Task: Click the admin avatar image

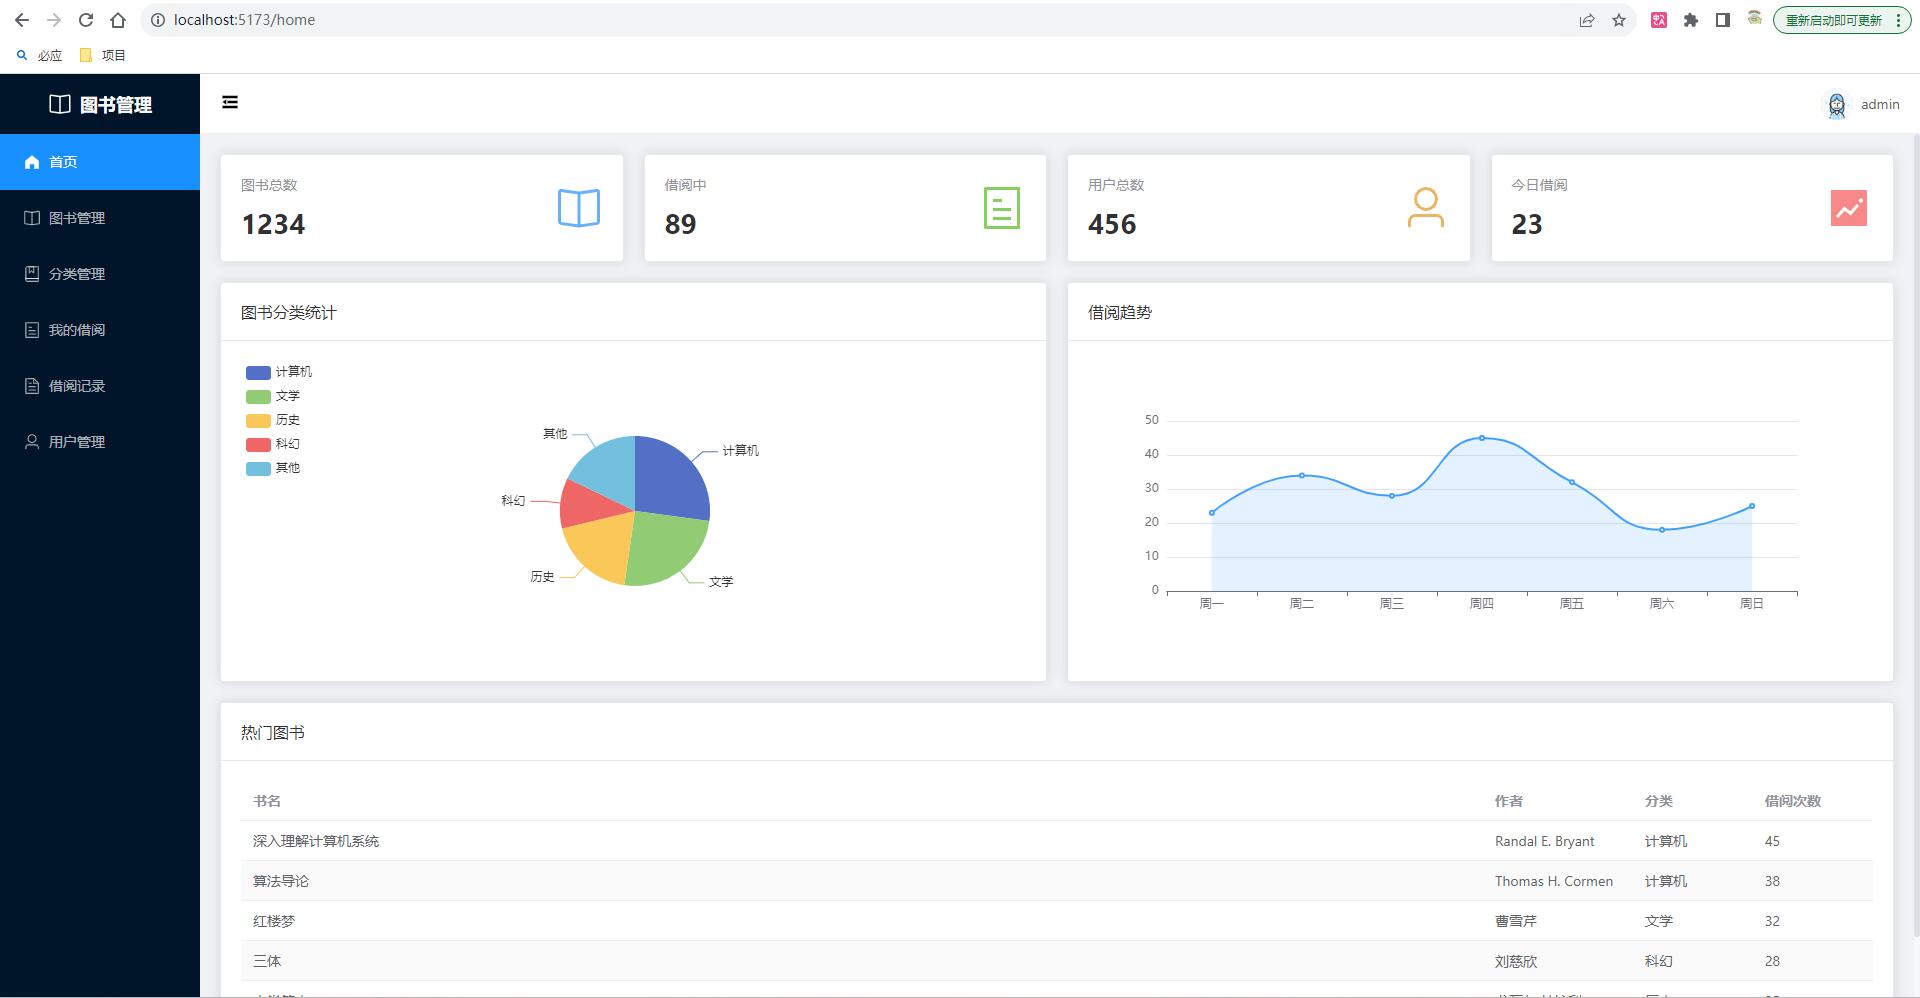Action: 1836,105
